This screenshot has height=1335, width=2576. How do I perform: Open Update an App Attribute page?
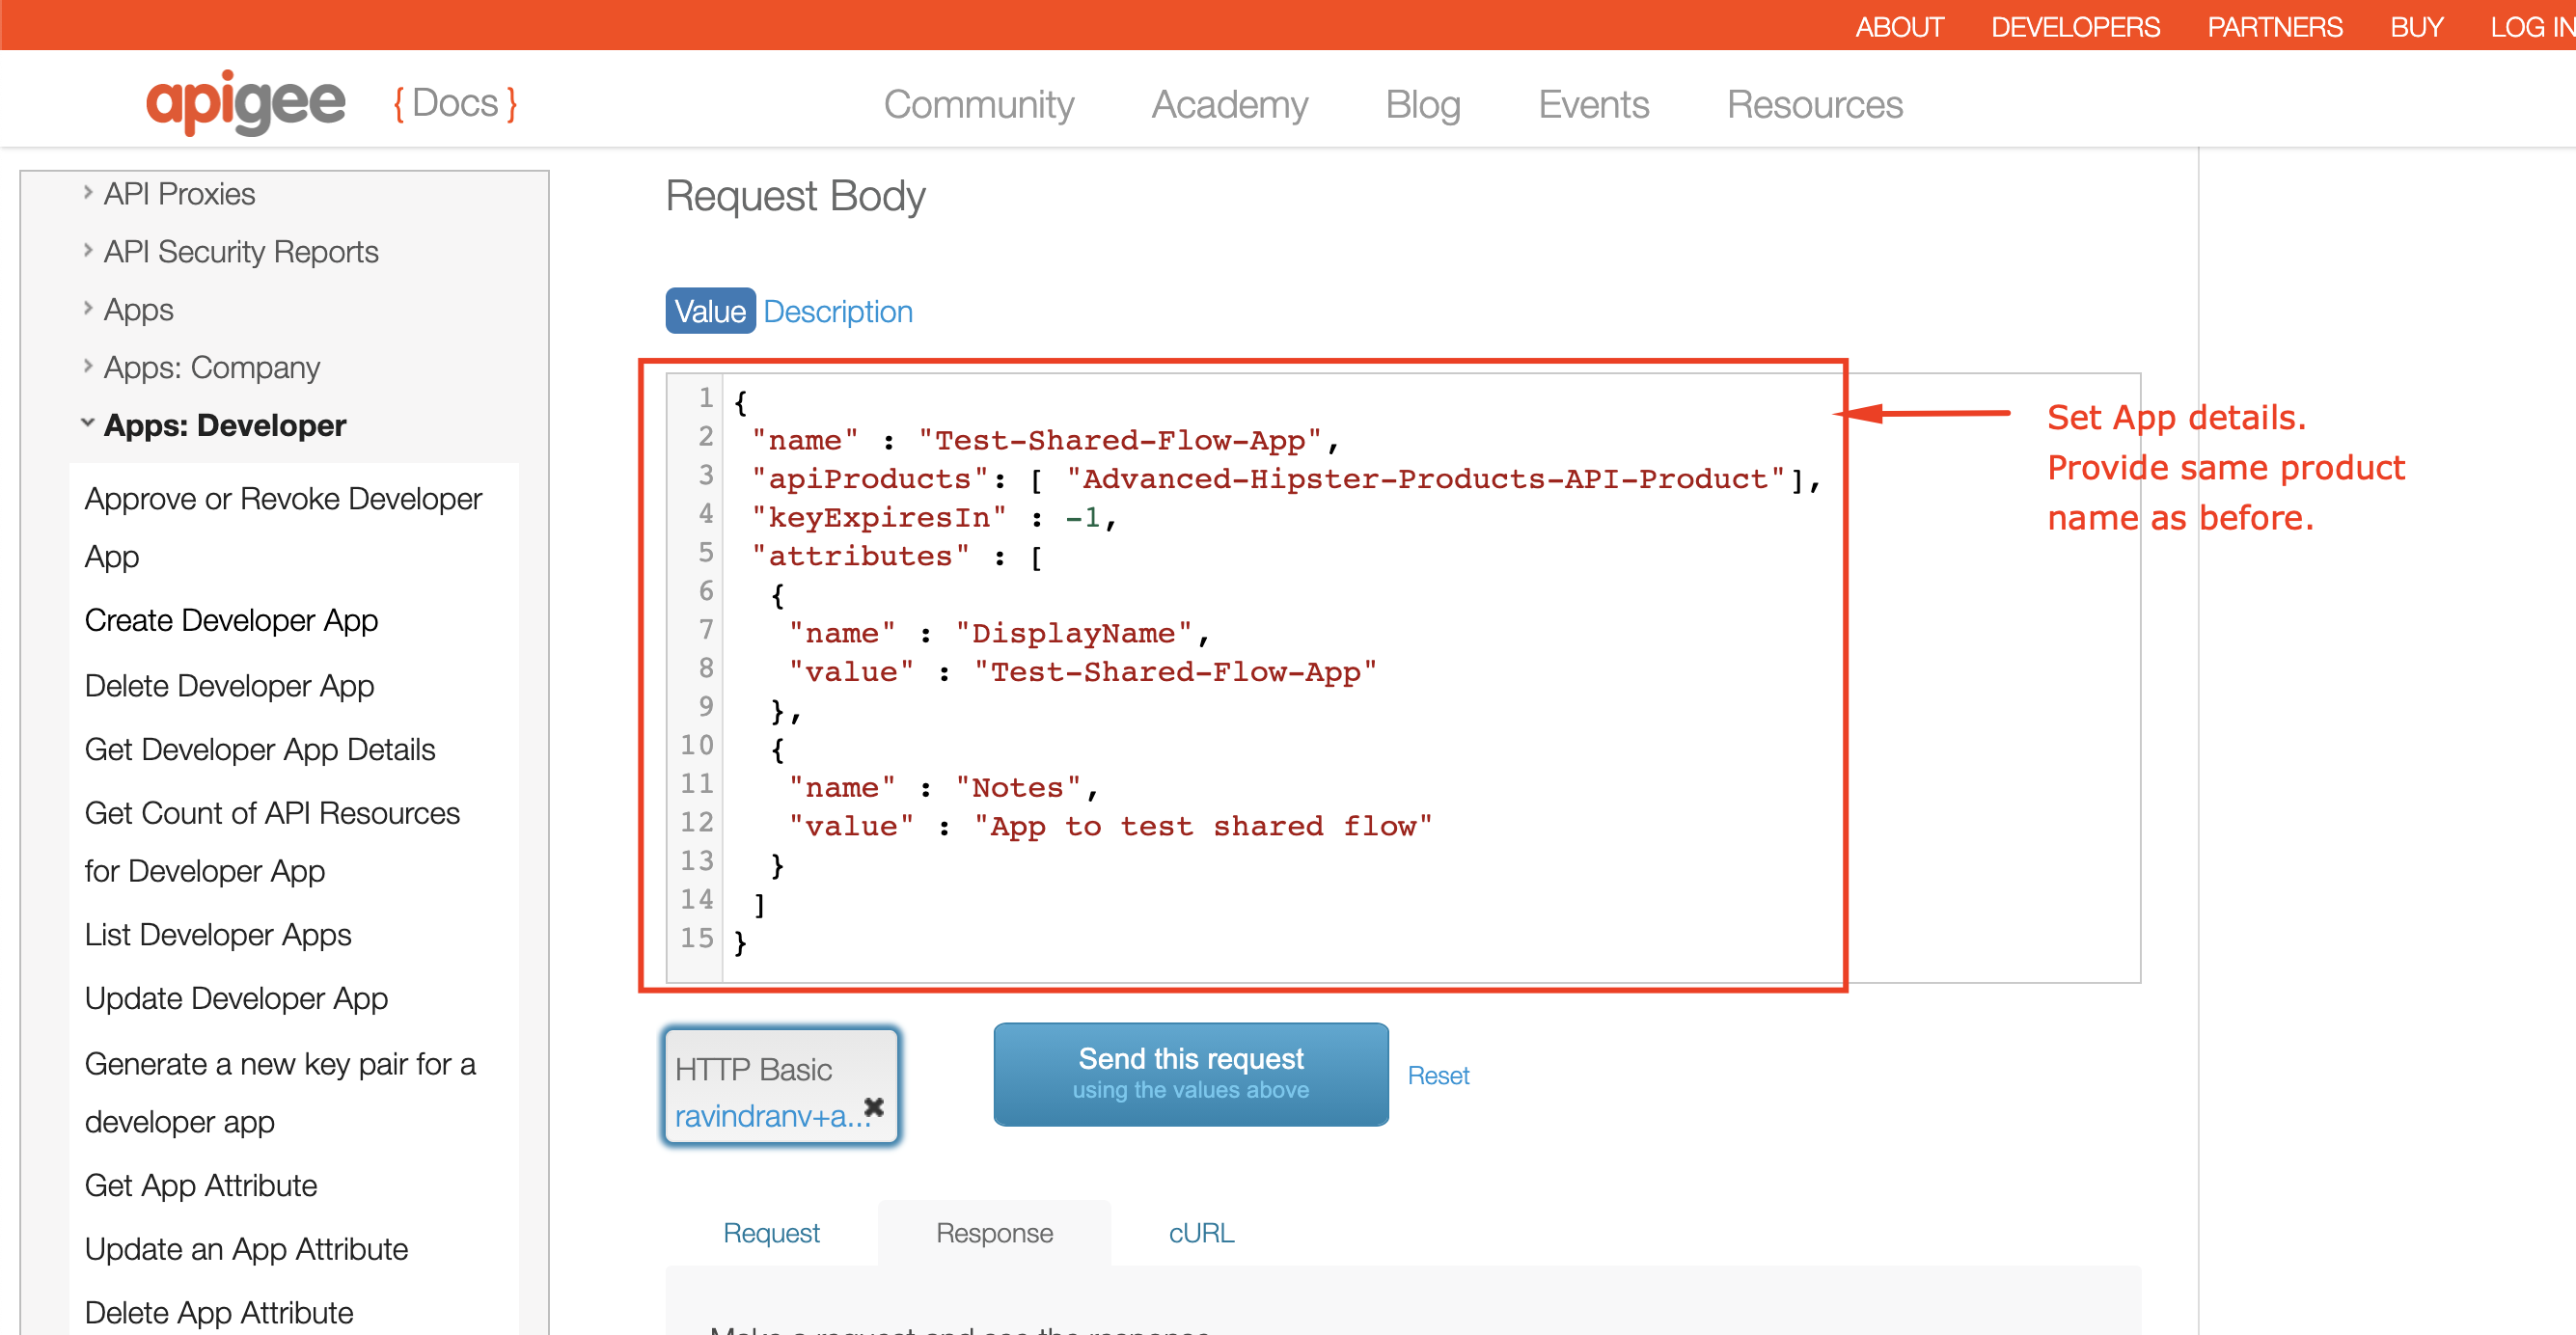click(x=246, y=1249)
